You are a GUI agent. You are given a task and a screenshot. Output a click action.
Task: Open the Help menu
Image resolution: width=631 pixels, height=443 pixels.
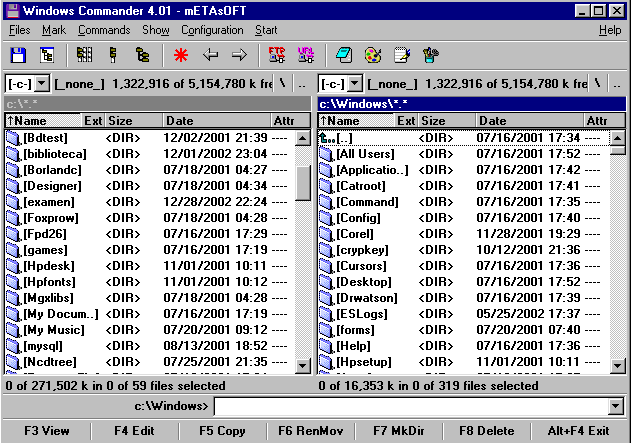click(x=610, y=30)
